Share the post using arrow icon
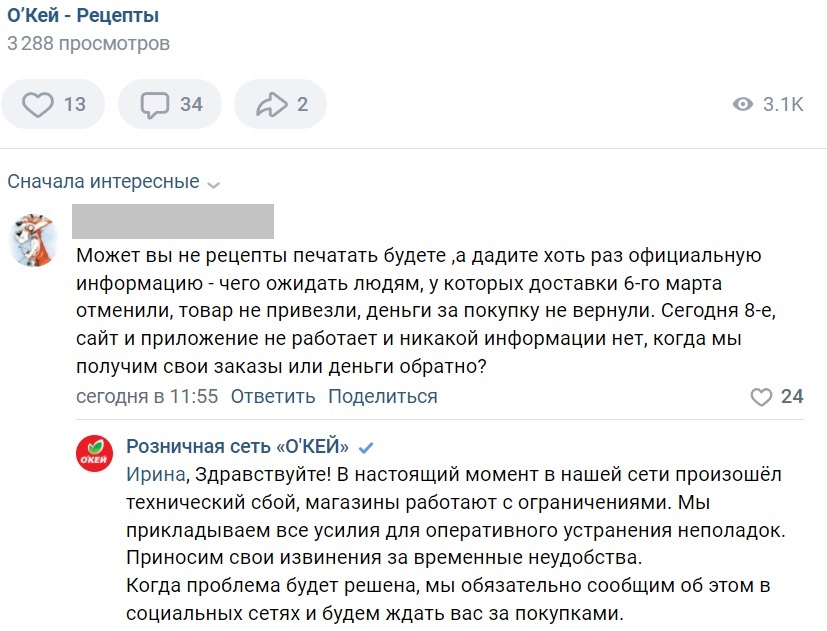 (x=271, y=104)
